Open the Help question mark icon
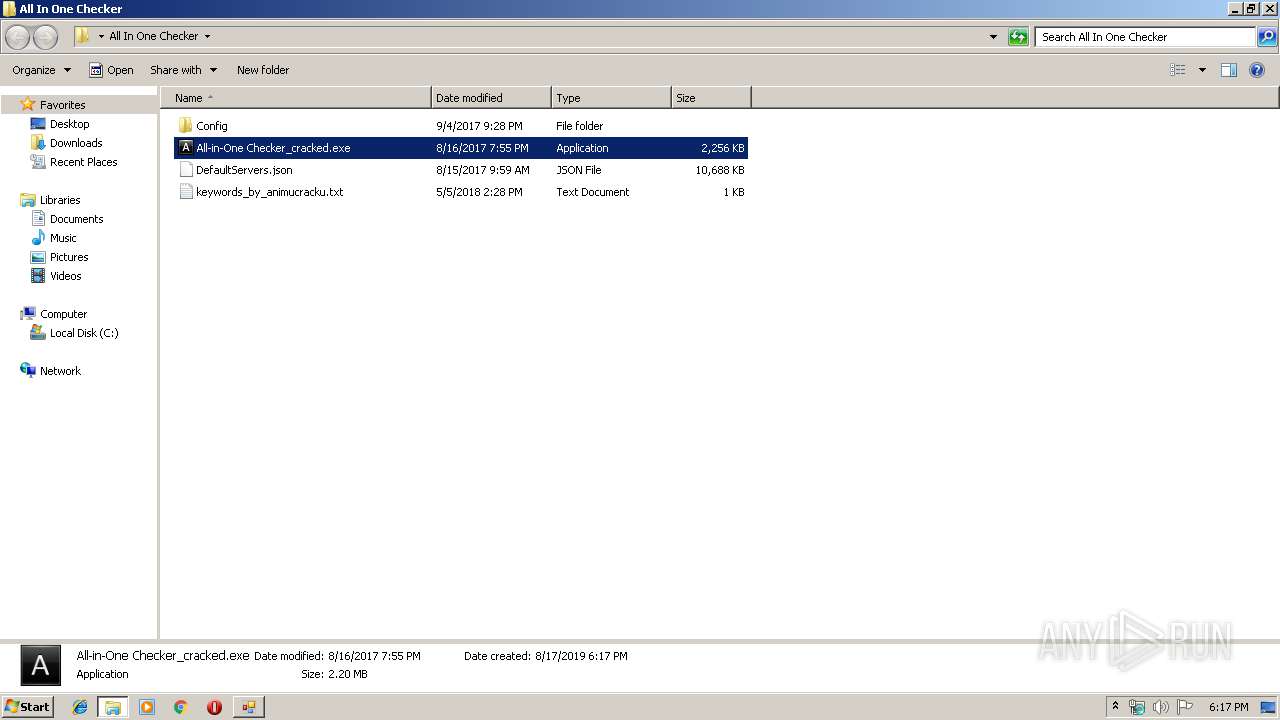This screenshot has width=1280, height=720. click(1258, 70)
